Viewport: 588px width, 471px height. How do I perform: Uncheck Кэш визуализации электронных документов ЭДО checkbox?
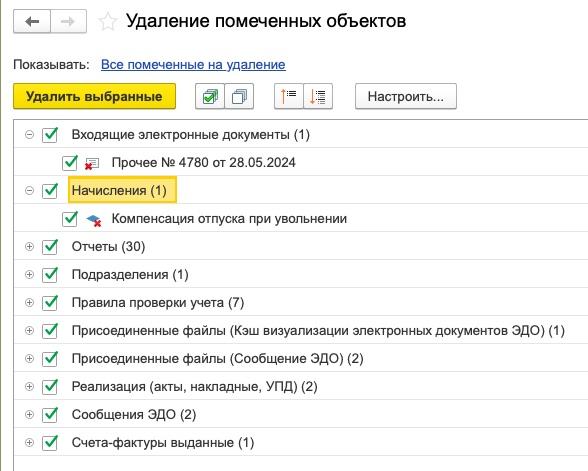click(50, 331)
